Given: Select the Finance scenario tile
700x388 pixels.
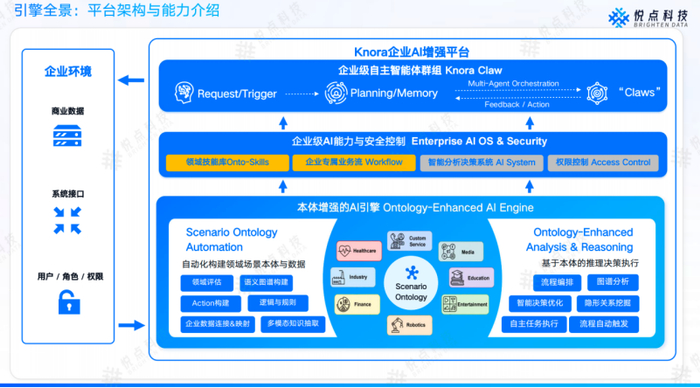Looking at the screenshot, I should pyautogui.click(x=357, y=304).
